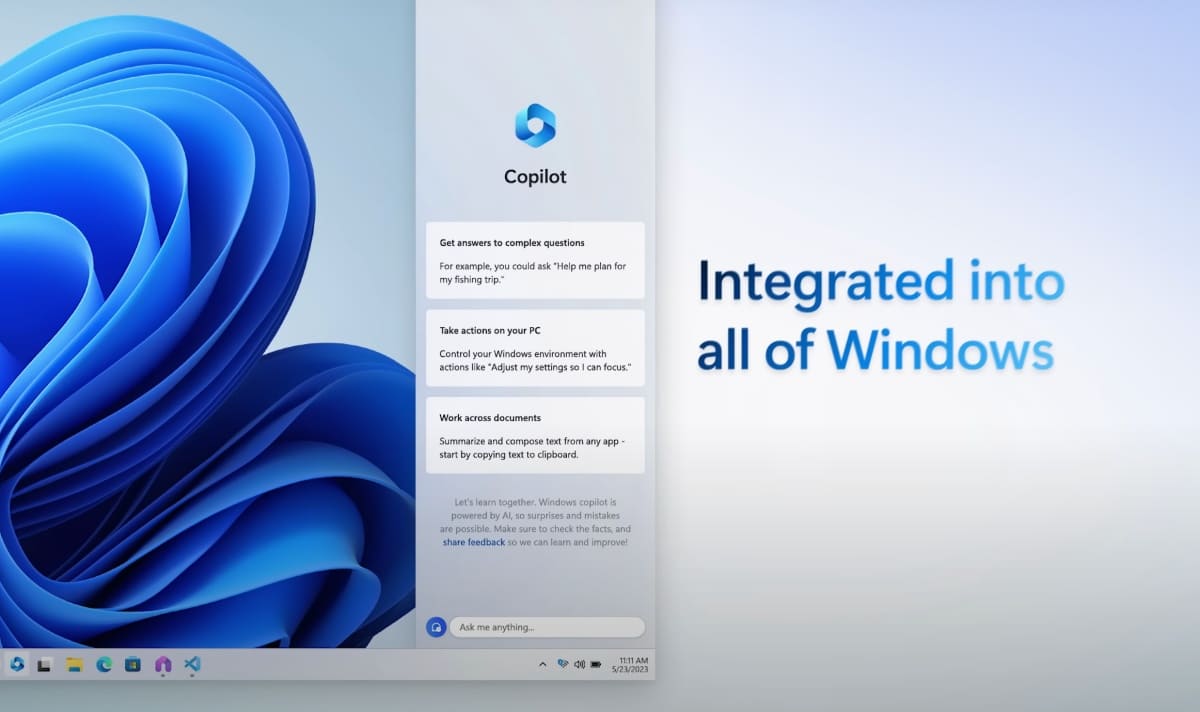Click the "Copilot" title text

coord(535,177)
